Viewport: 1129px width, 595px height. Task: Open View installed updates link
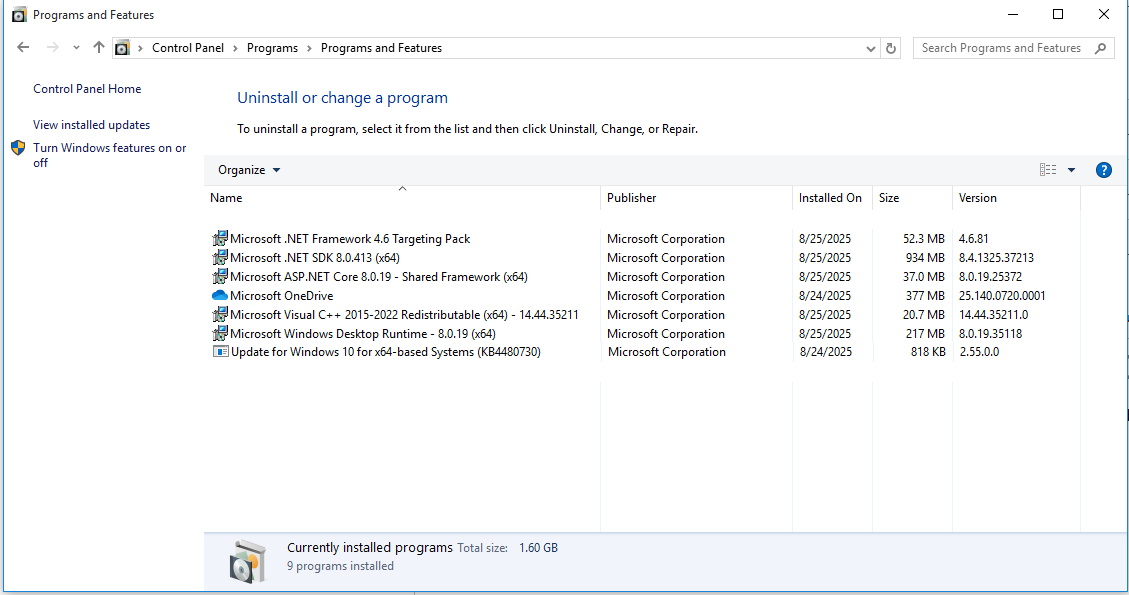[x=91, y=125]
